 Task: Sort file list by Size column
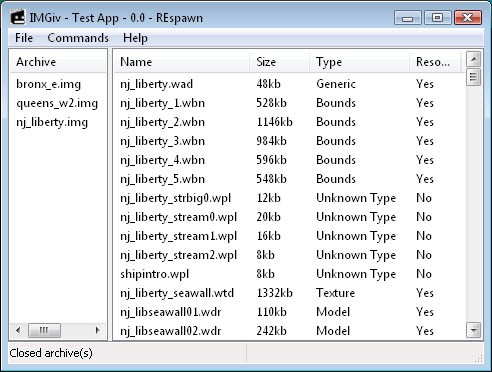pos(279,62)
